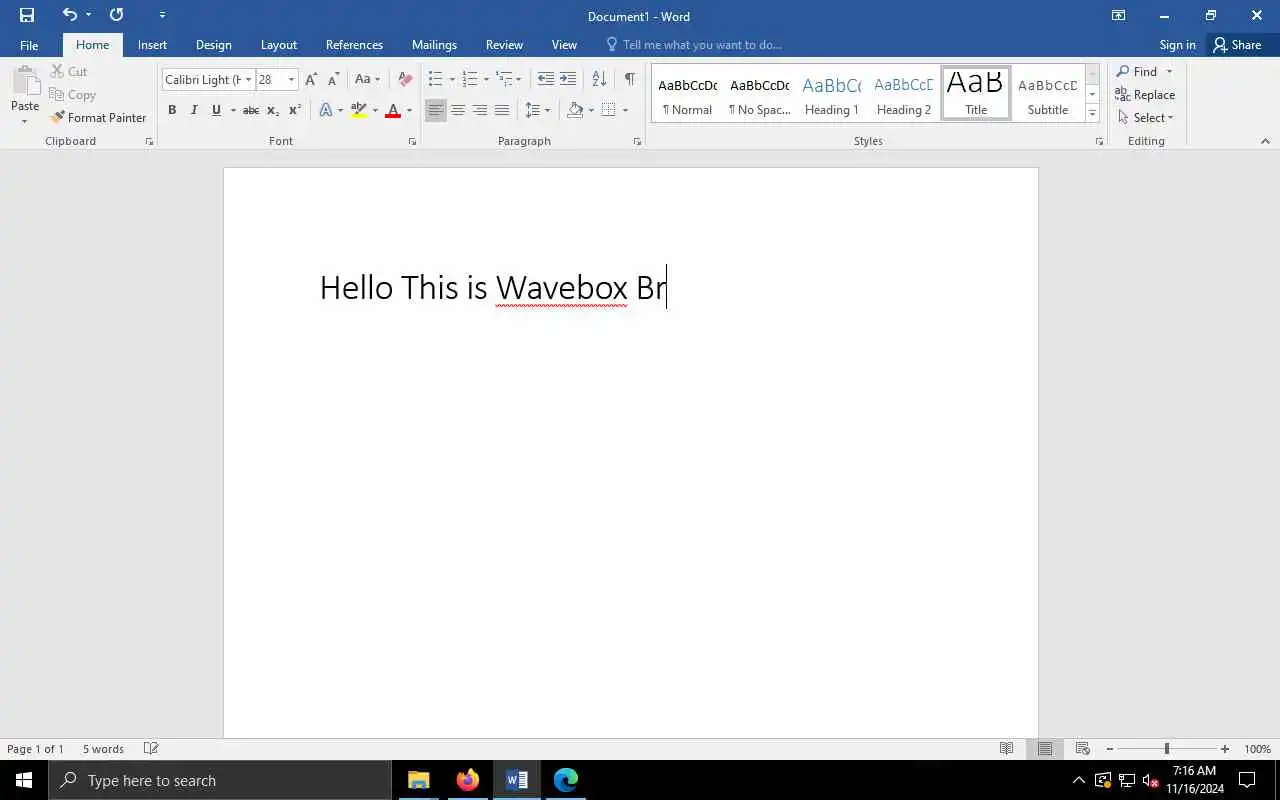
Task: Click the zoom slider handle
Action: (1166, 749)
